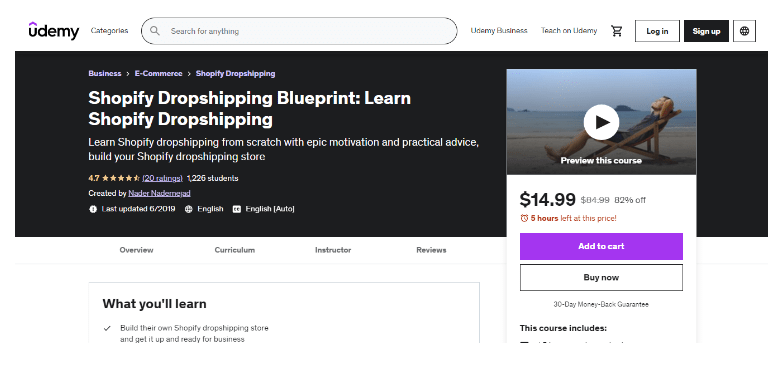The image size is (784, 370).
Task: Click the Business breadcrumb link
Action: [105, 74]
